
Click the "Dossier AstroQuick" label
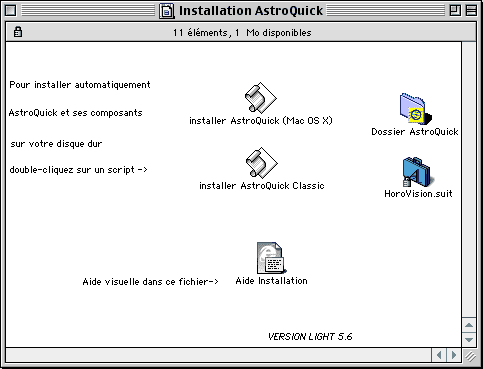tap(415, 132)
